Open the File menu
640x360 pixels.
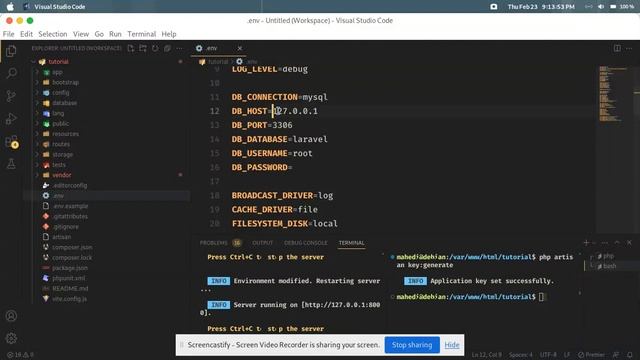click(x=9, y=34)
